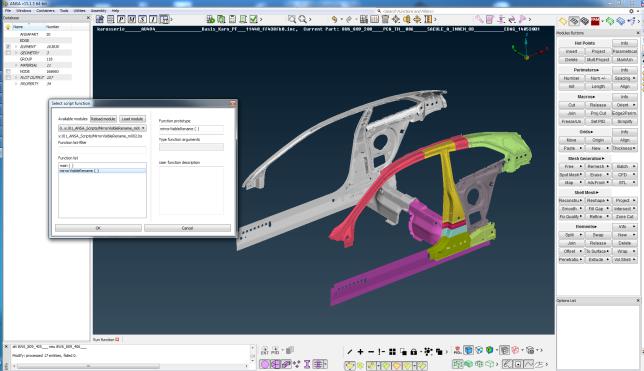Select the 'main ( )' function list entry

tap(102, 166)
